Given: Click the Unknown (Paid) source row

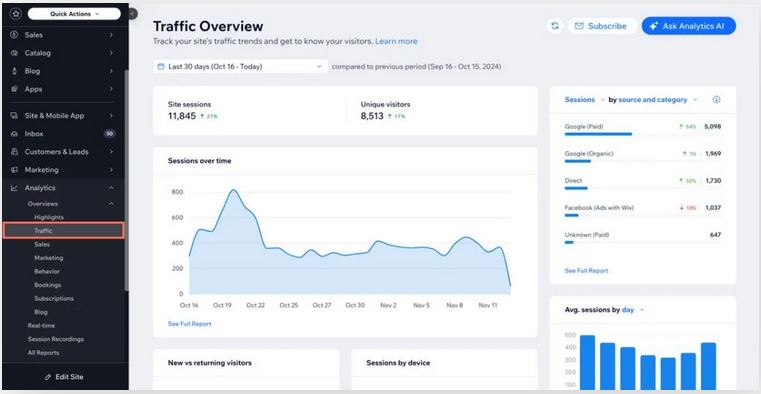Looking at the screenshot, I should 643,238.
